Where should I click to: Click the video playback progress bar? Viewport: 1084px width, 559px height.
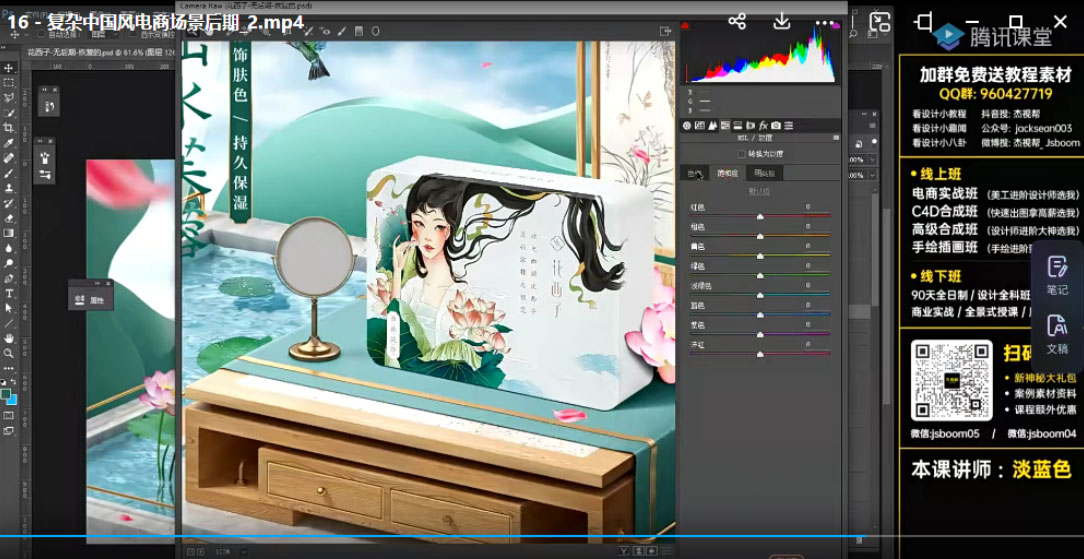pos(542,536)
